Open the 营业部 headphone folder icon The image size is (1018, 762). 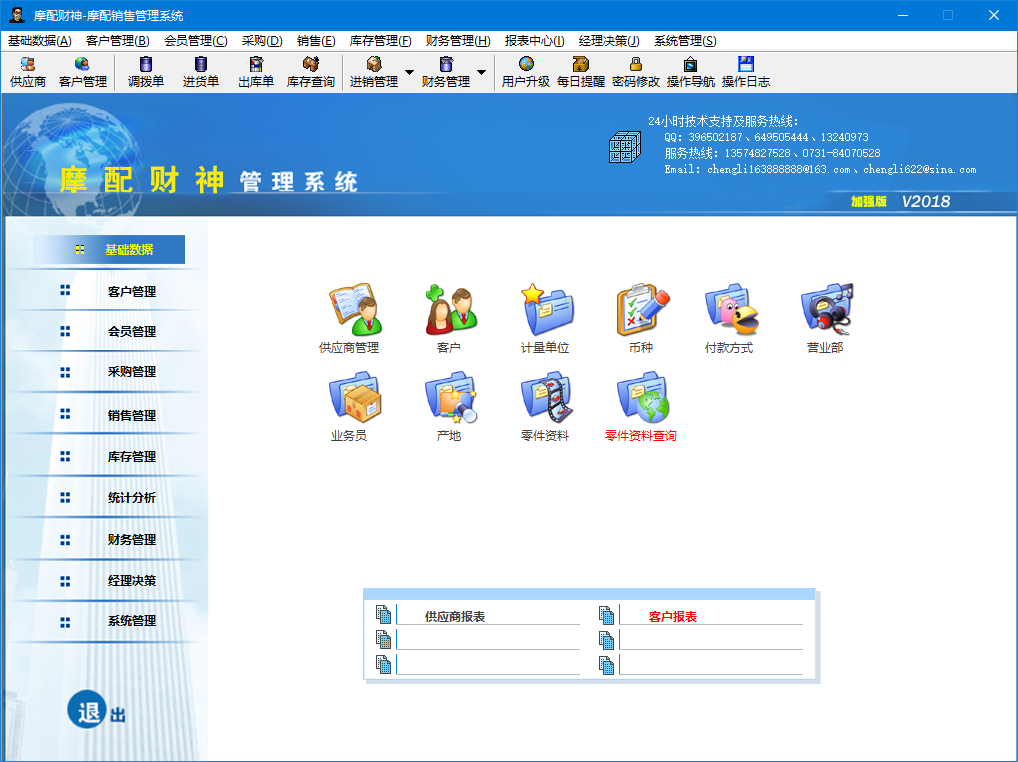pos(827,309)
